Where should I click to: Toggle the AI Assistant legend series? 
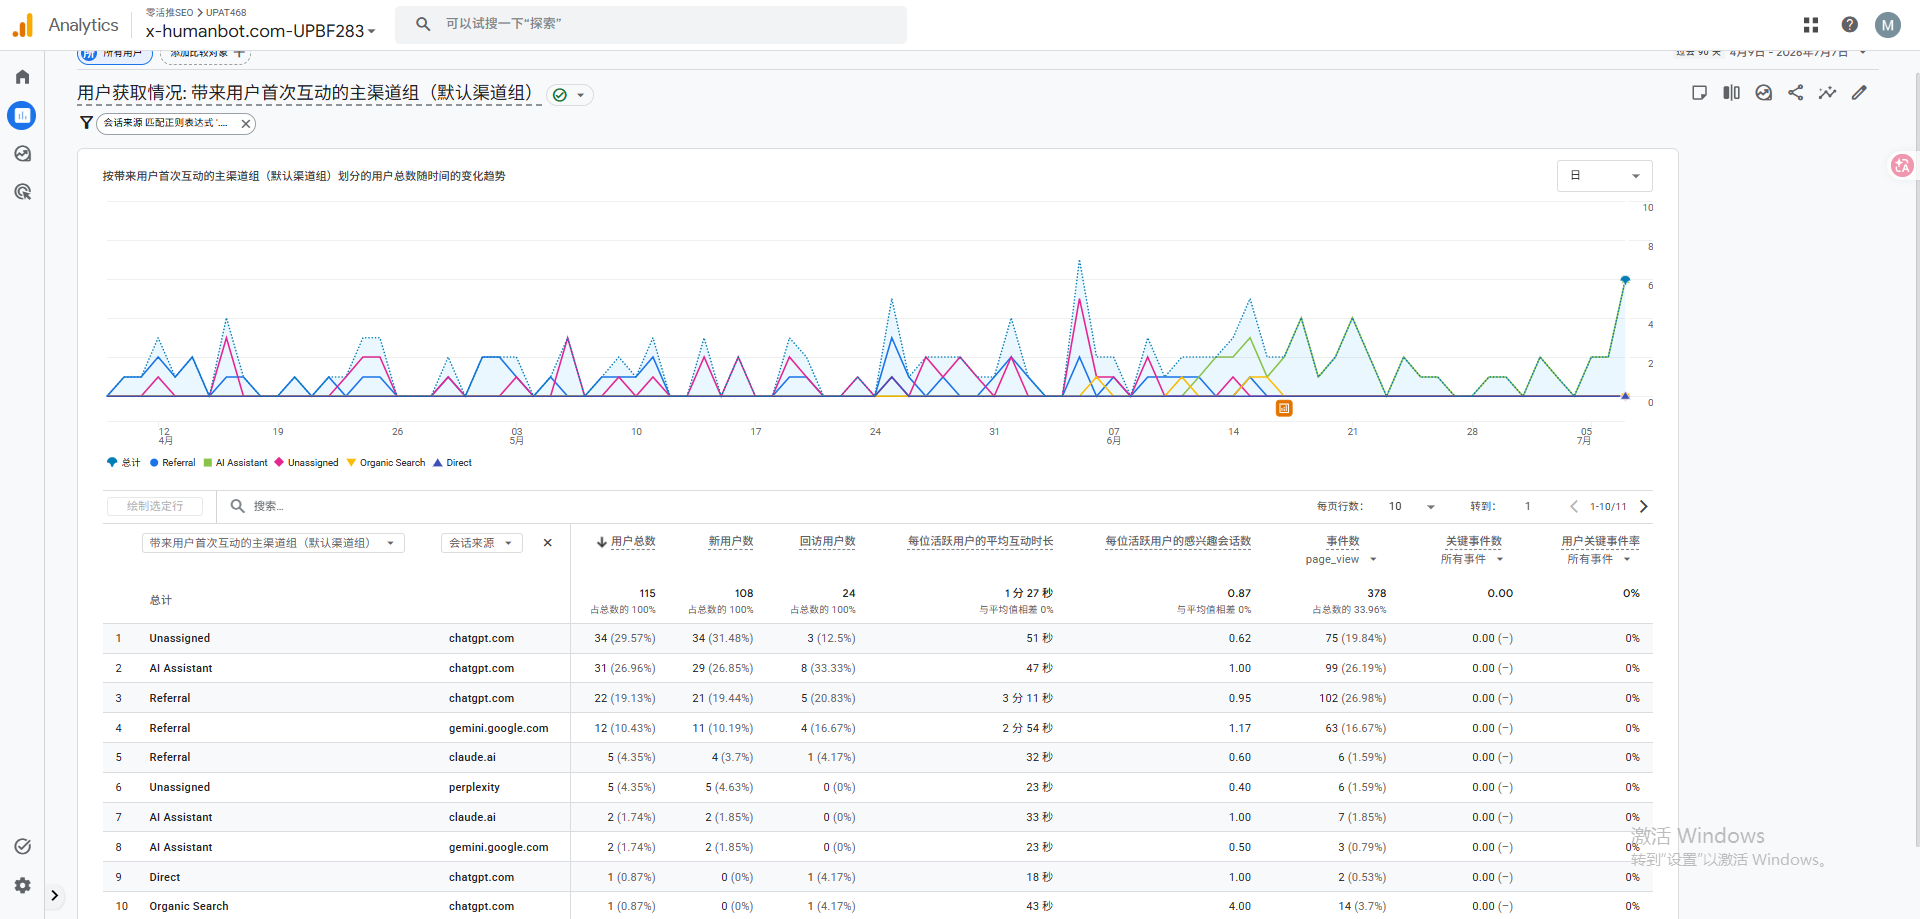coord(235,463)
